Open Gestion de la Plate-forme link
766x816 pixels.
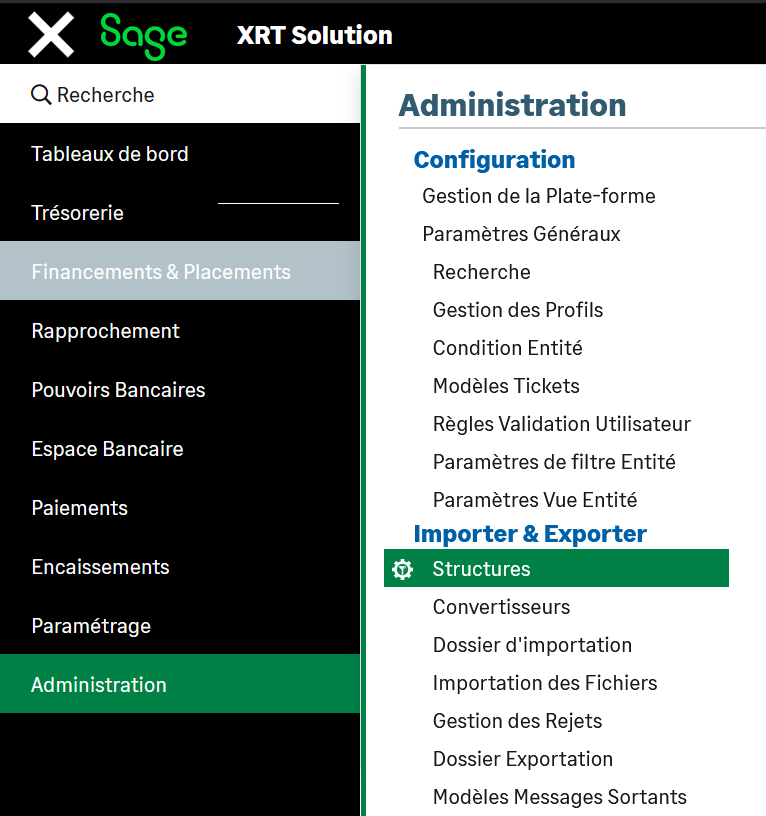pos(539,196)
